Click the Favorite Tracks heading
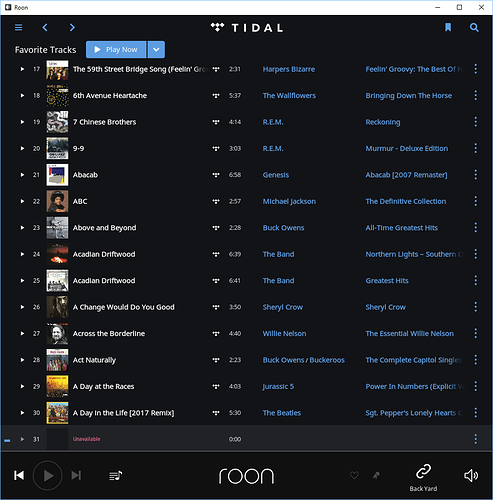This screenshot has height=500, width=493. (45, 50)
